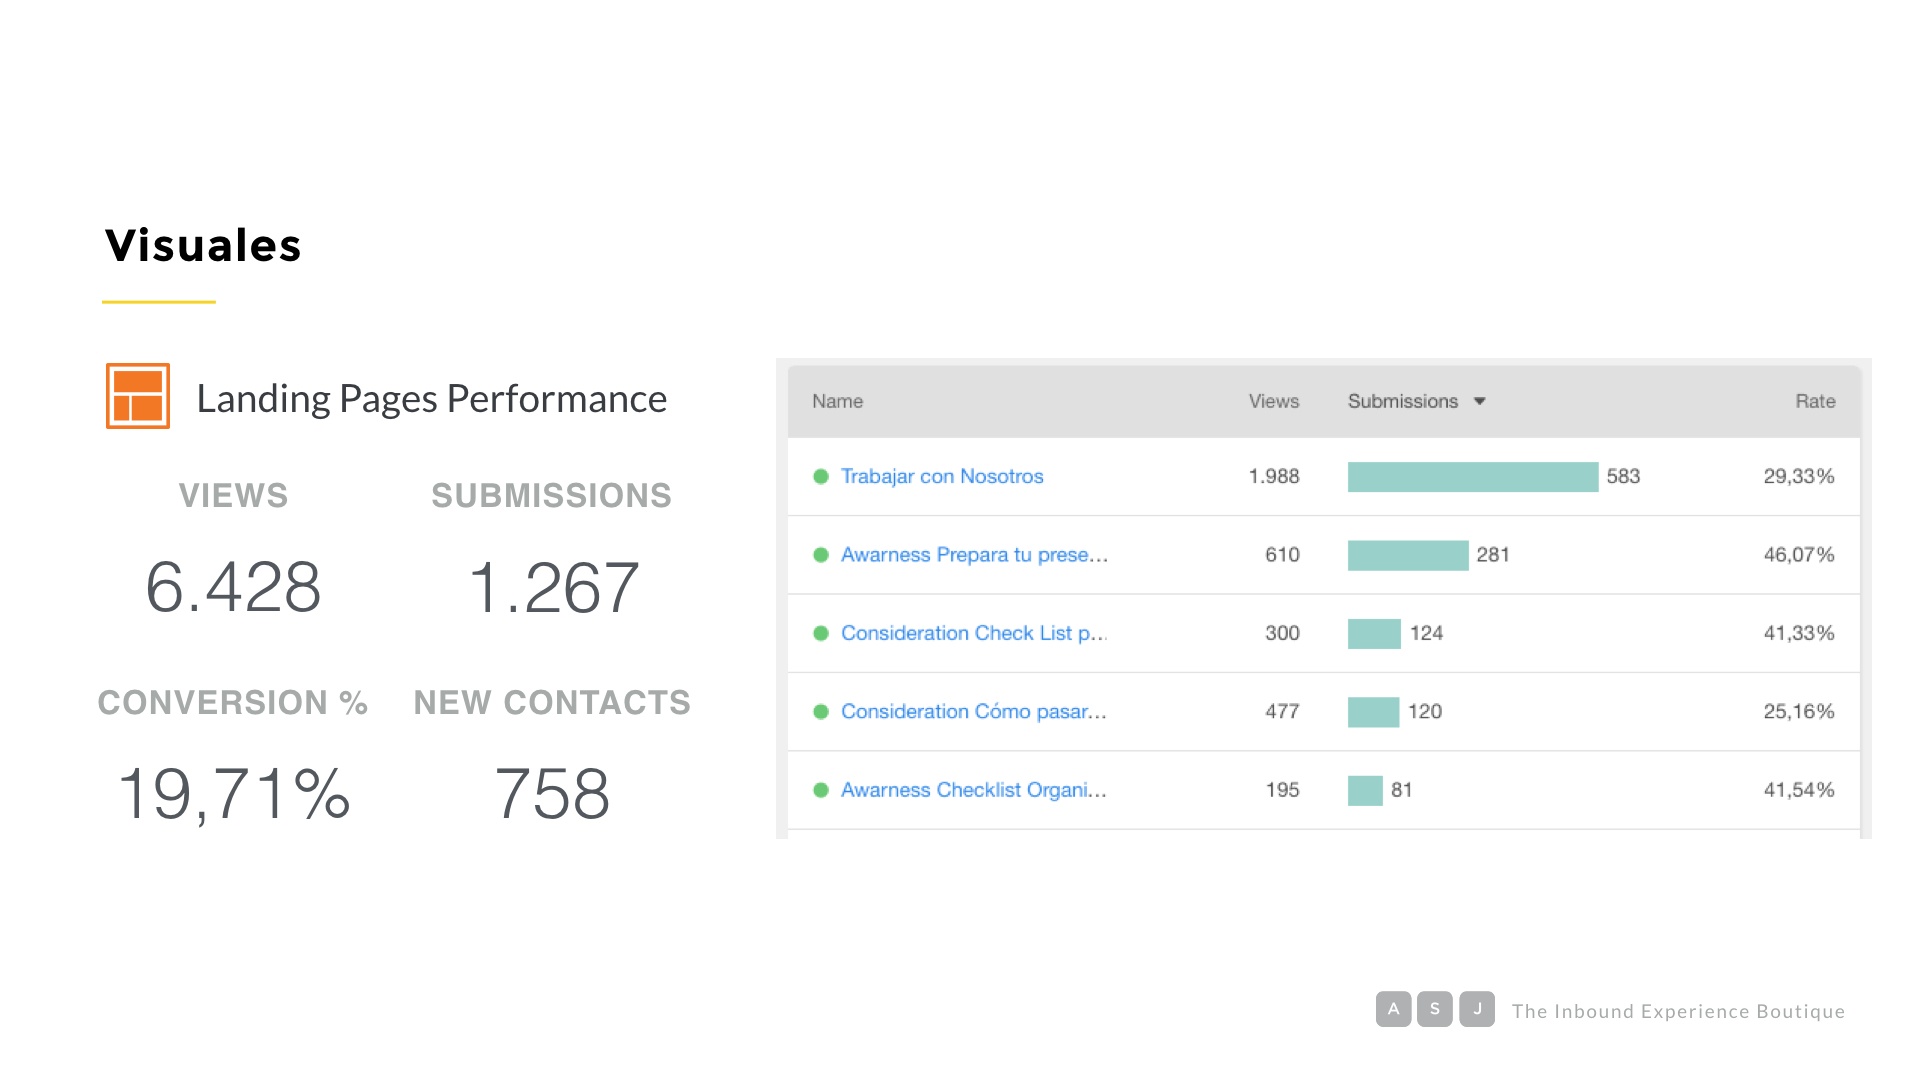This screenshot has height=1080, width=1920.
Task: Click the conversion figure 19,71%
Action: tap(234, 794)
